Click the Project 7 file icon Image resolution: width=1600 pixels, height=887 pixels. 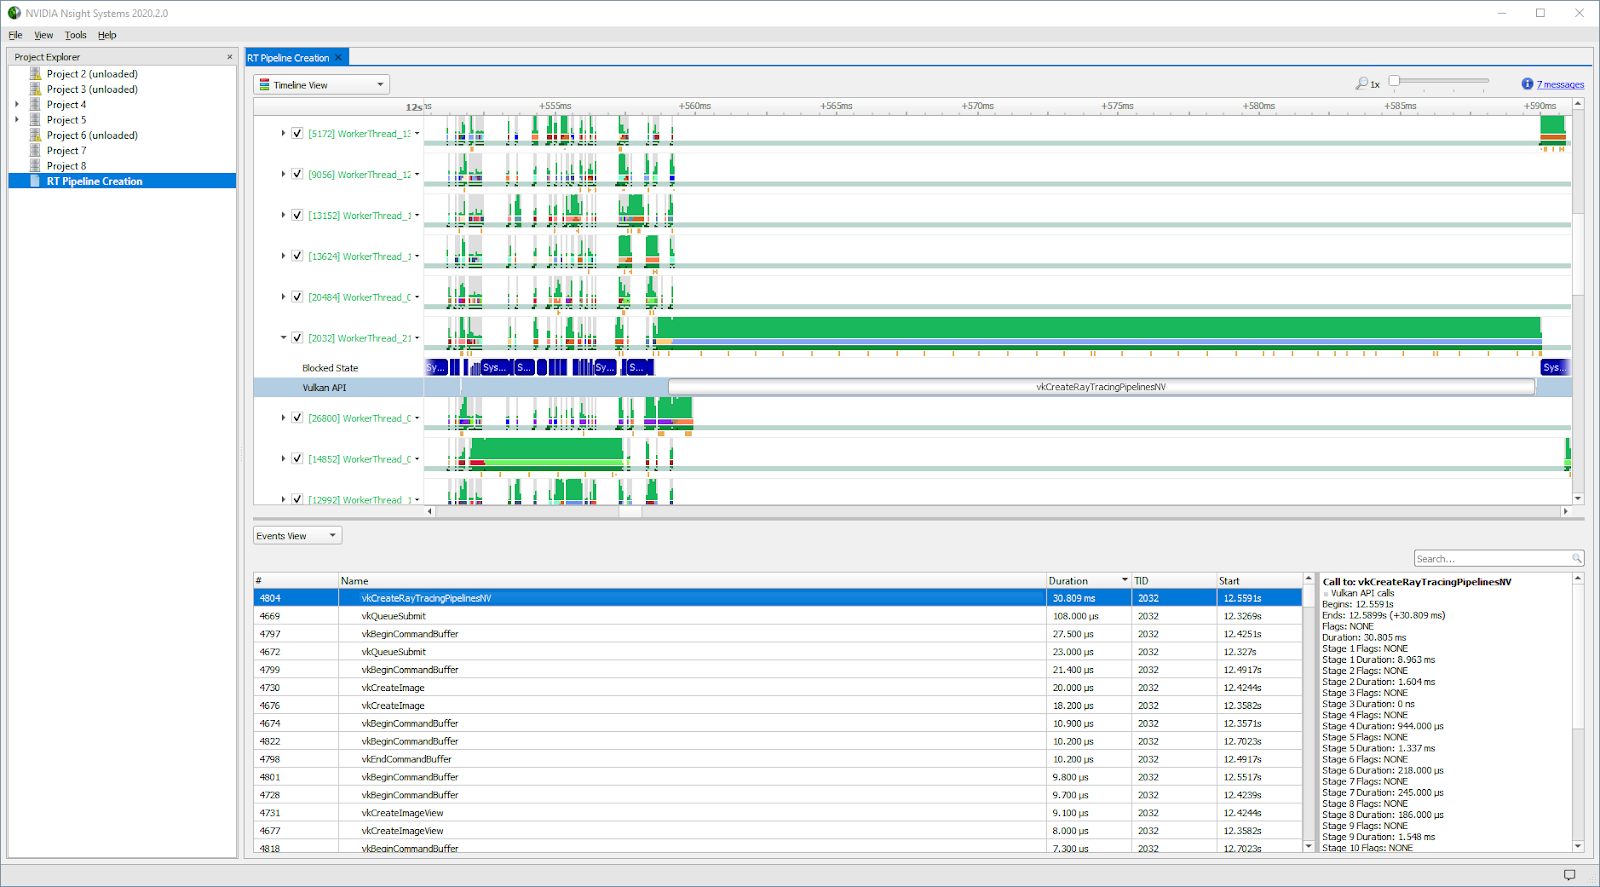[36, 150]
